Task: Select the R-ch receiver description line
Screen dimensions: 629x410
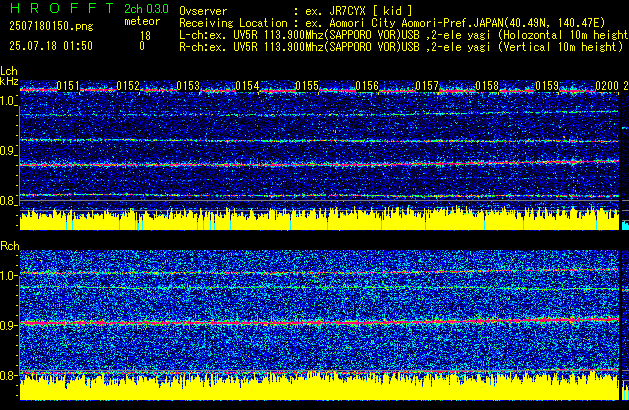Action: pyautogui.click(x=401, y=47)
